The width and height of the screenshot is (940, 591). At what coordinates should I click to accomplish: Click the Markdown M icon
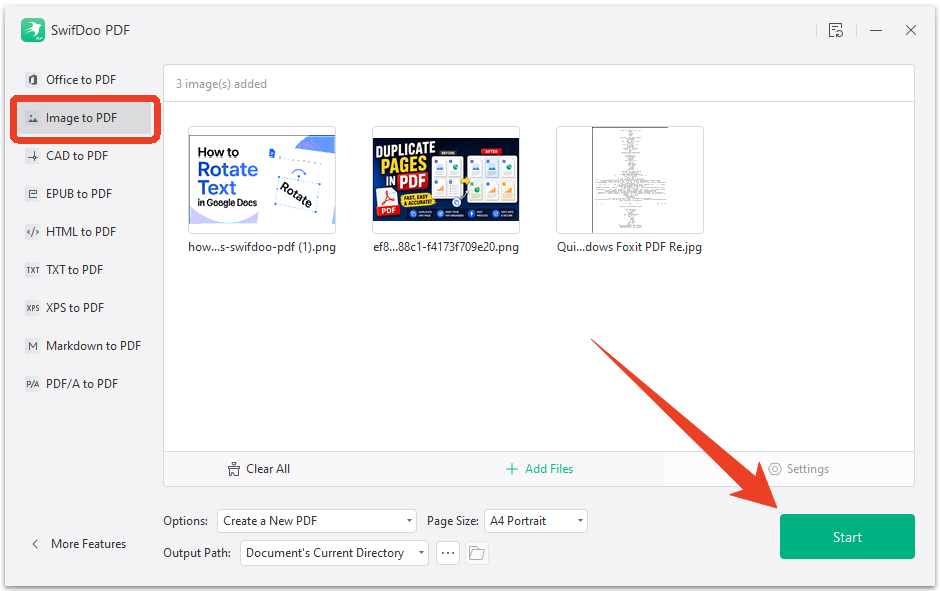coord(33,346)
